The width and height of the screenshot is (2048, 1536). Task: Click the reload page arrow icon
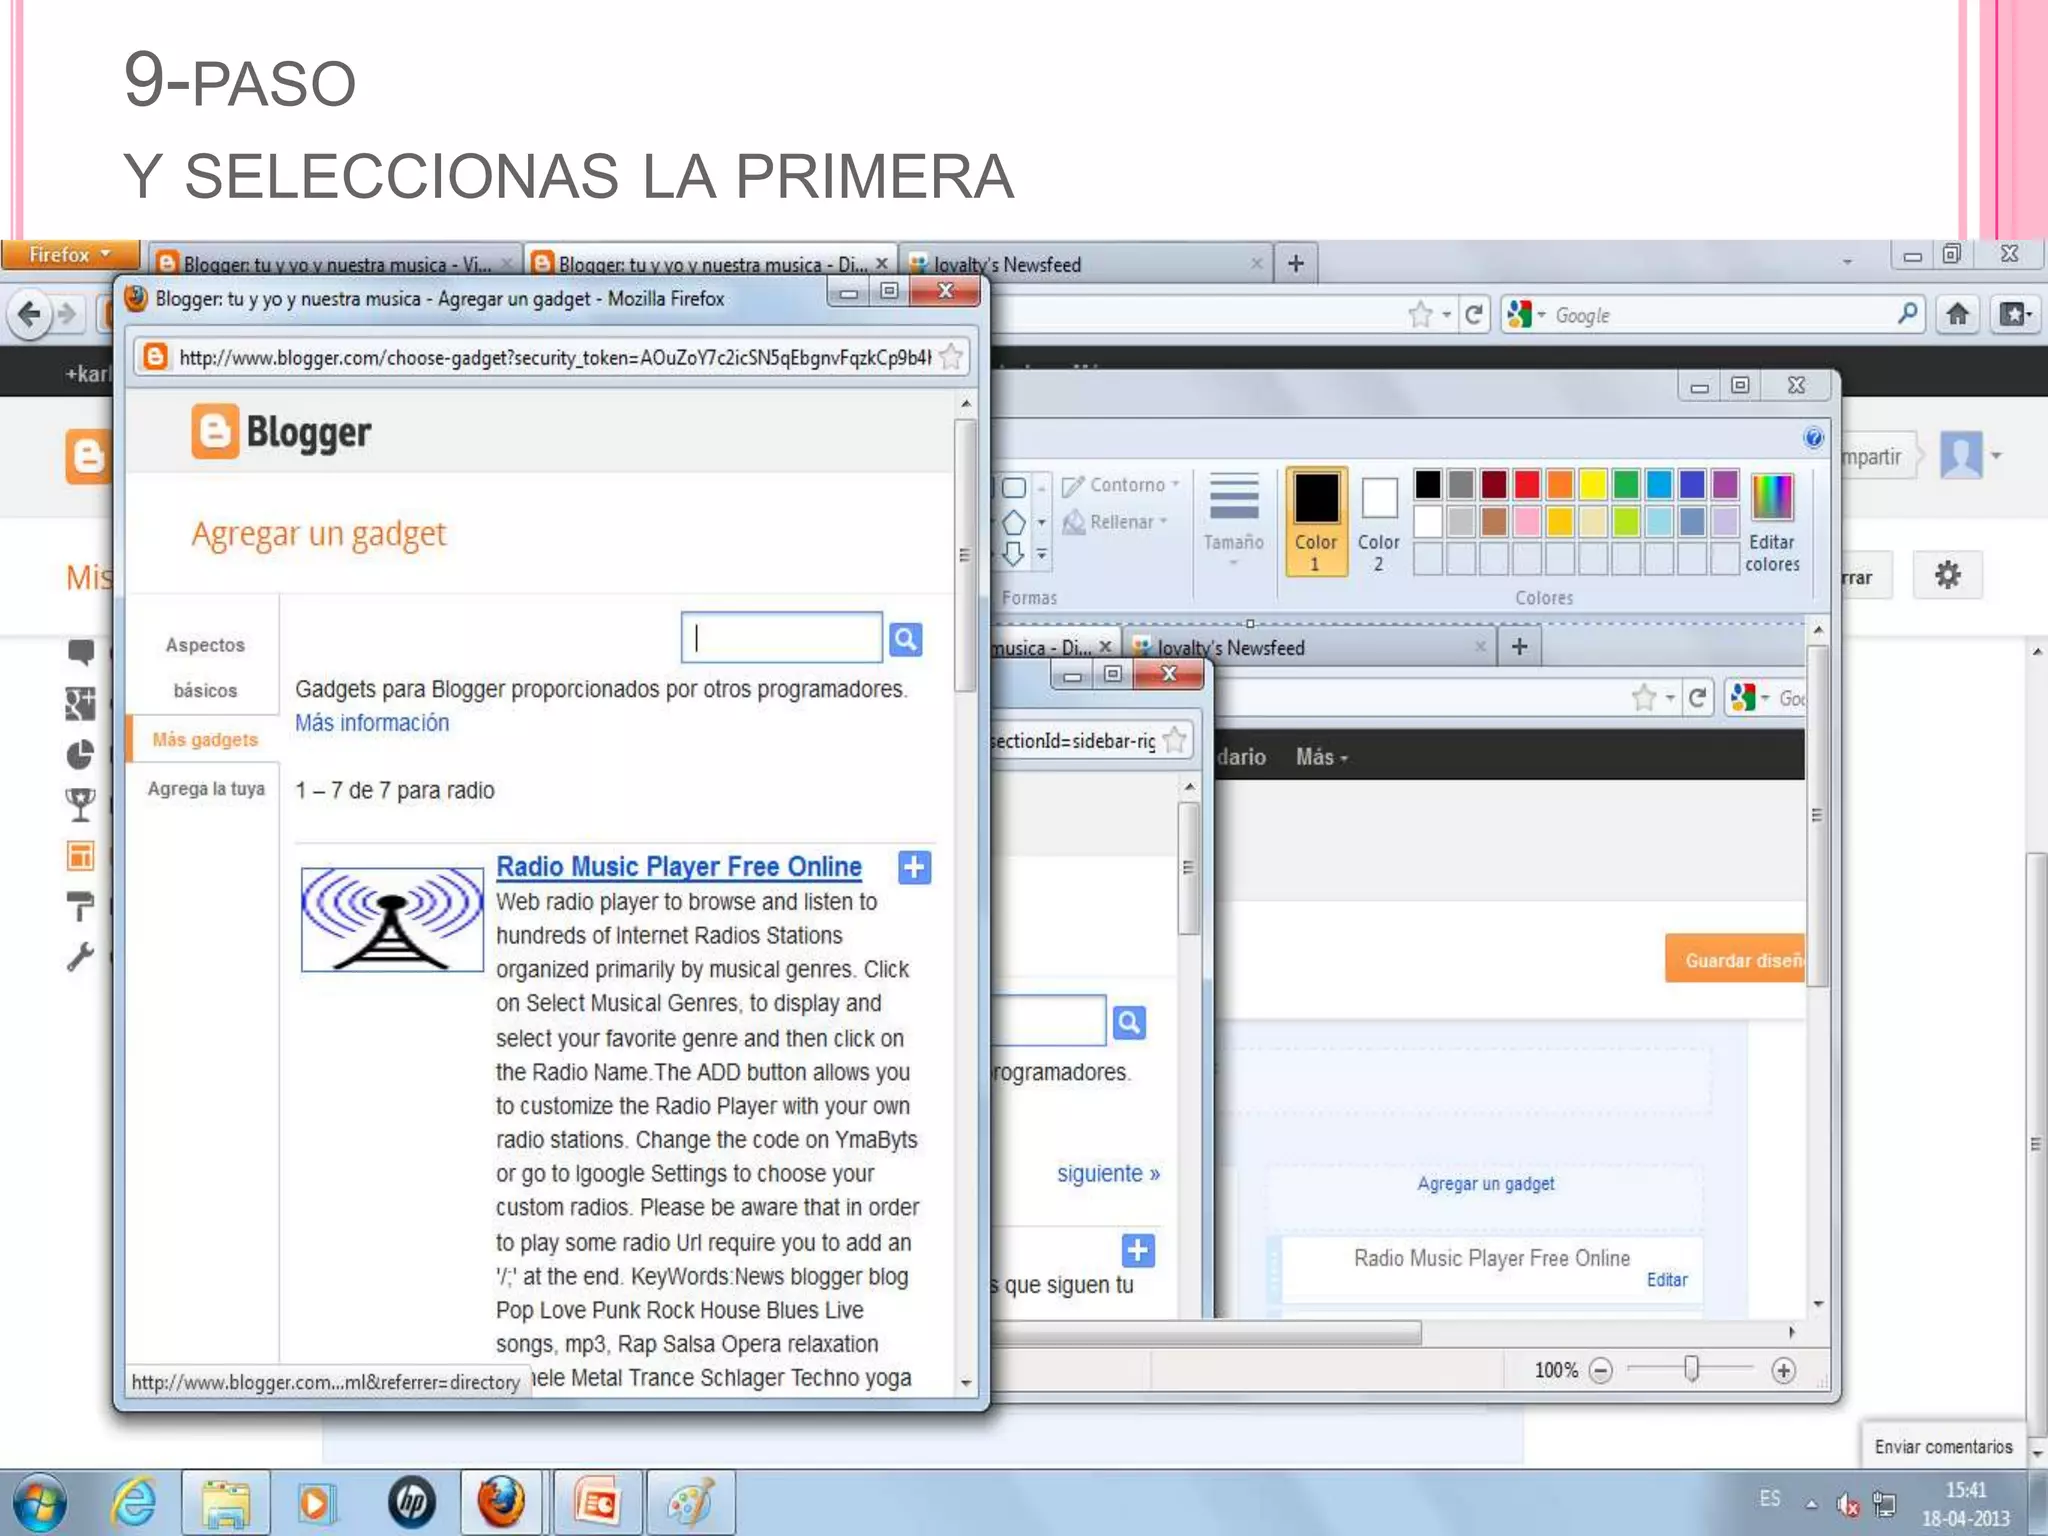pyautogui.click(x=1473, y=315)
